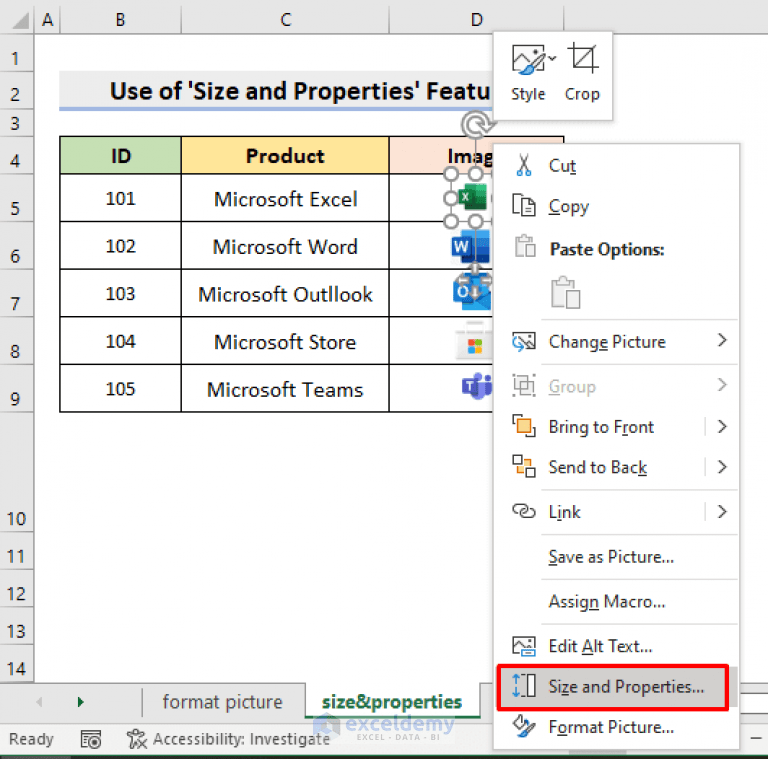This screenshot has width=768, height=759.
Task: Click the Size and Properties icon
Action: coord(524,686)
